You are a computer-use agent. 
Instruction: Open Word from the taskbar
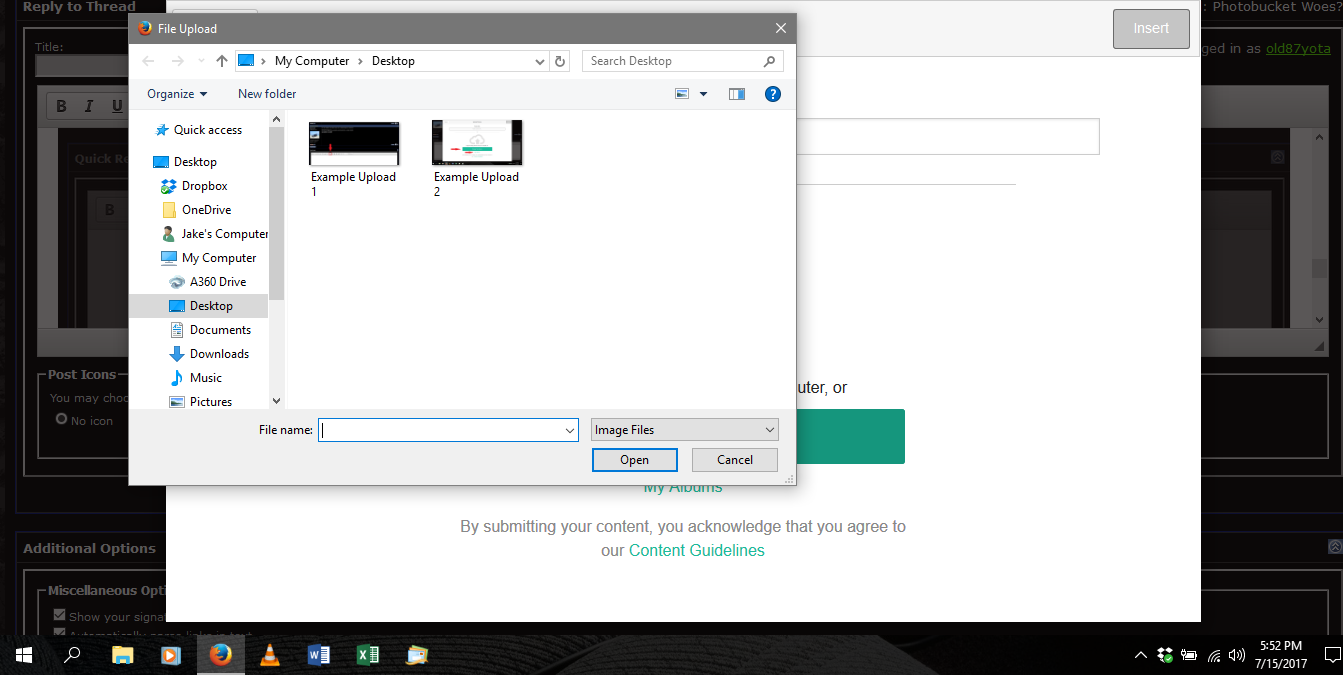tap(319, 655)
